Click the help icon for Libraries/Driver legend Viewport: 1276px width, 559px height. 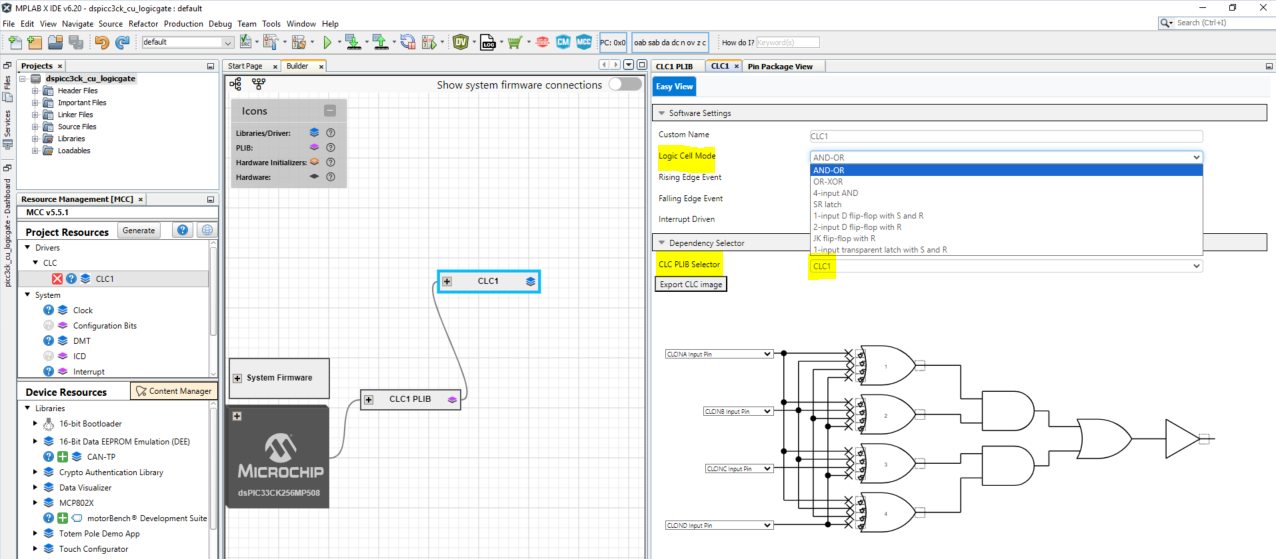pos(331,132)
